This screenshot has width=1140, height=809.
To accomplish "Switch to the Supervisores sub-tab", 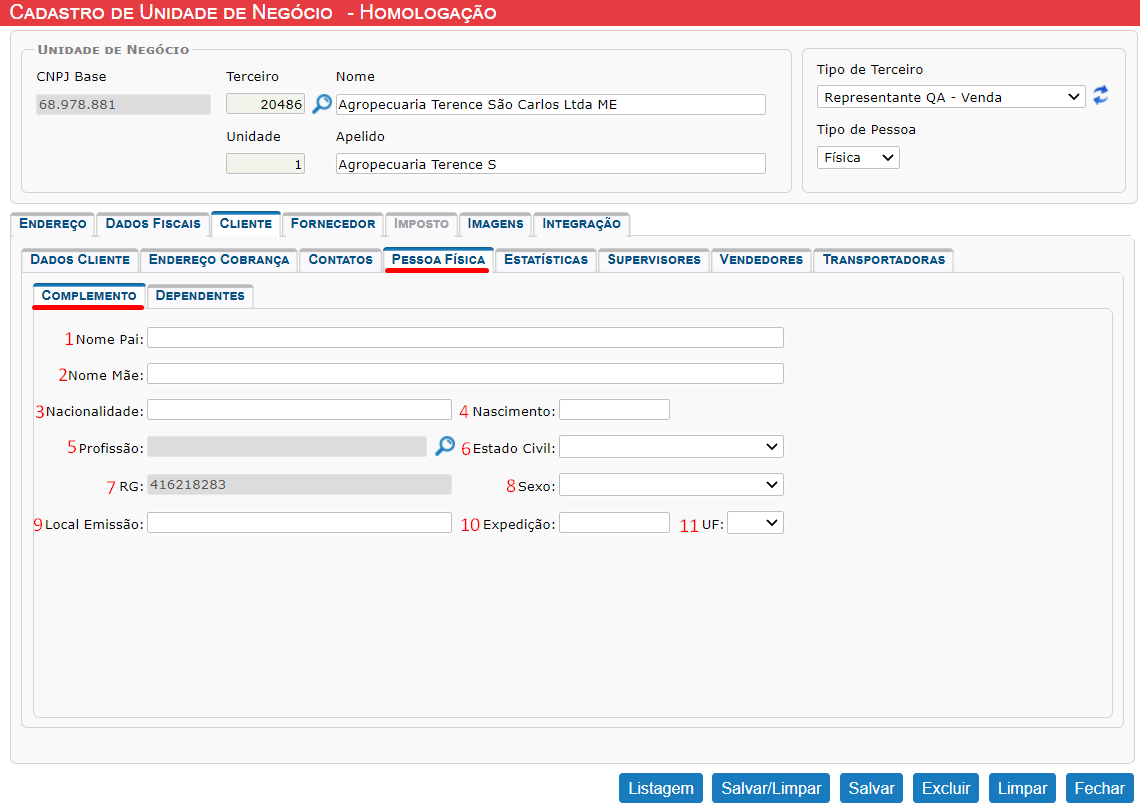I will click(x=654, y=260).
